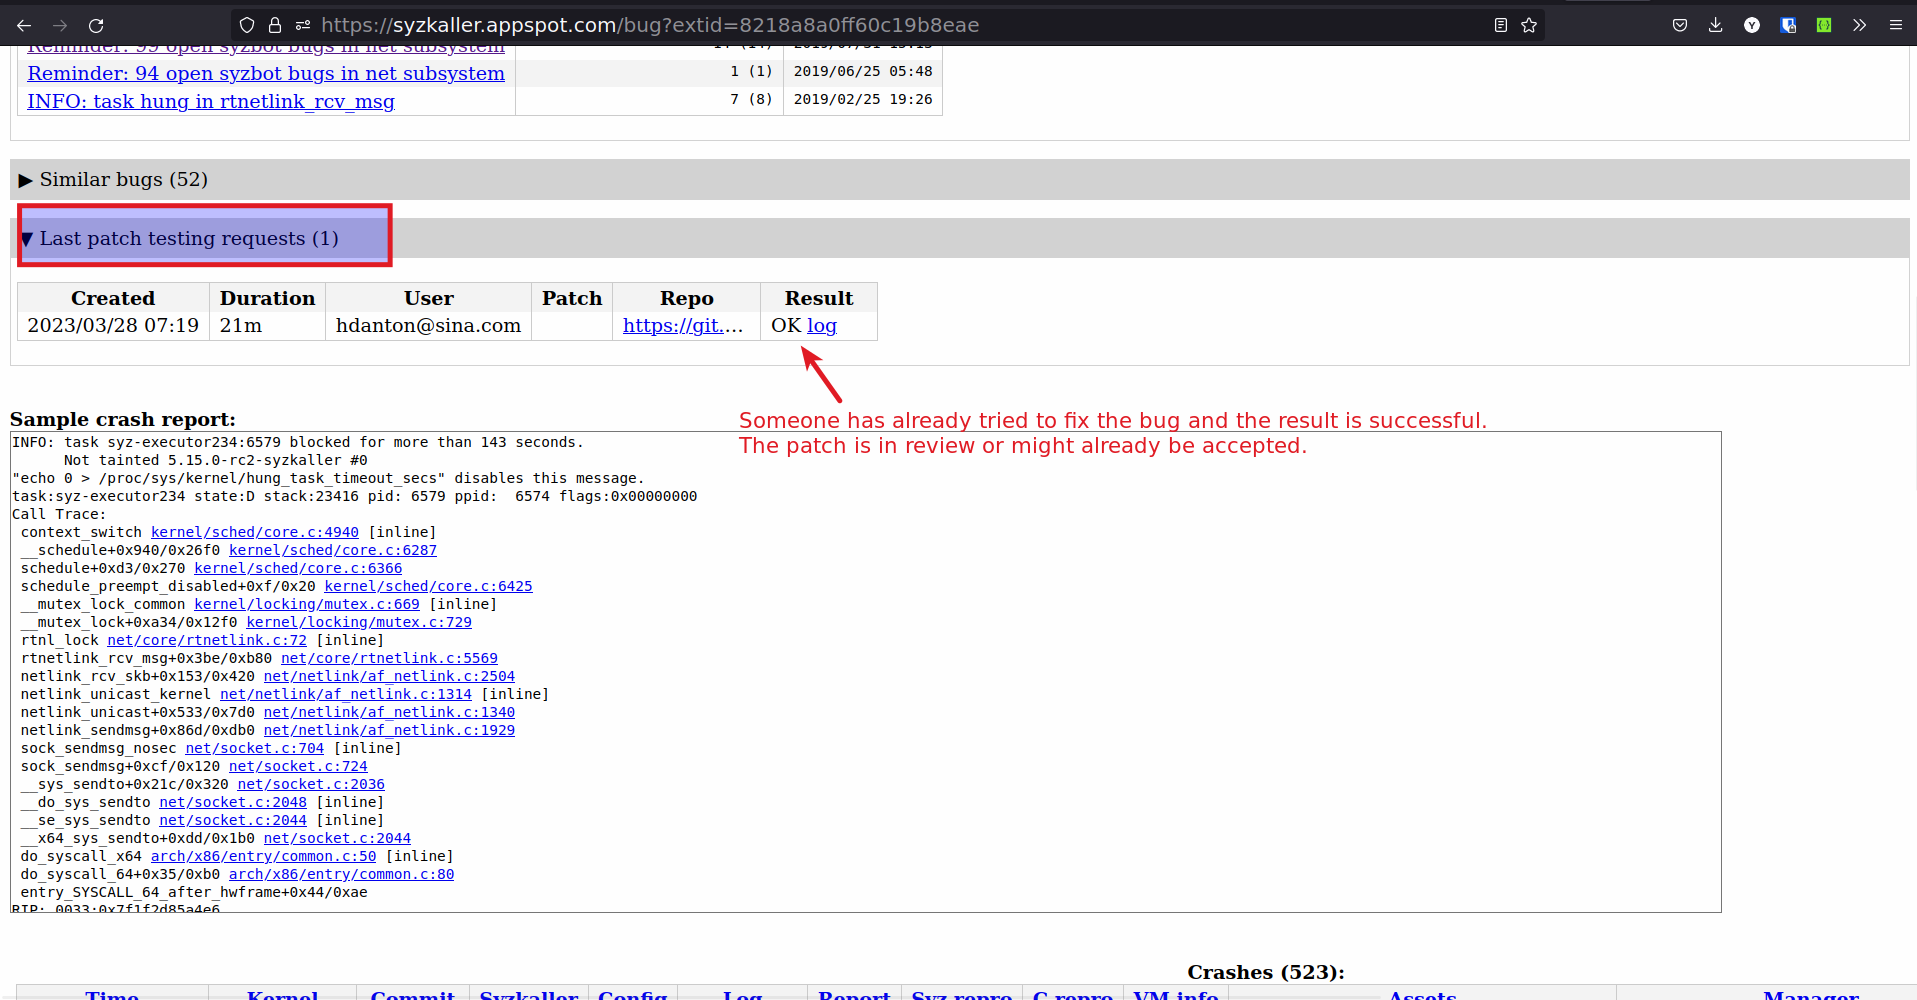Open the extensions overflow chevron

click(1860, 25)
